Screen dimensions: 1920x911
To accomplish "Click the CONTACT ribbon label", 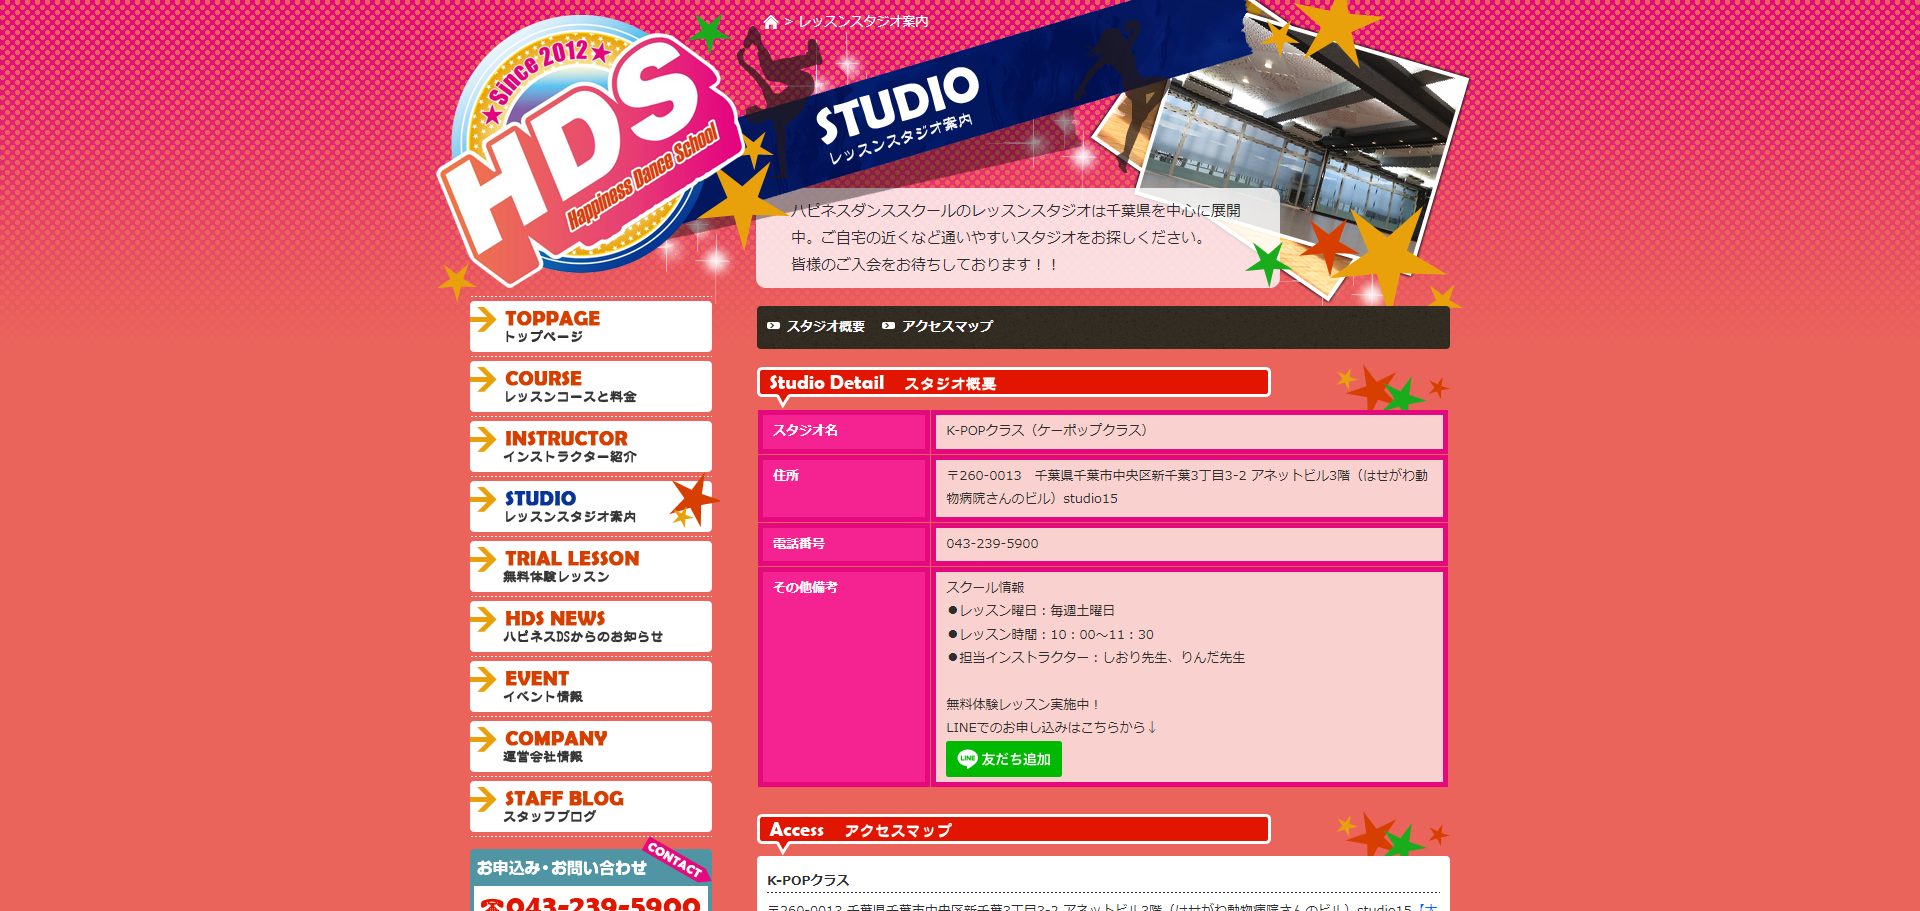I will click(675, 859).
